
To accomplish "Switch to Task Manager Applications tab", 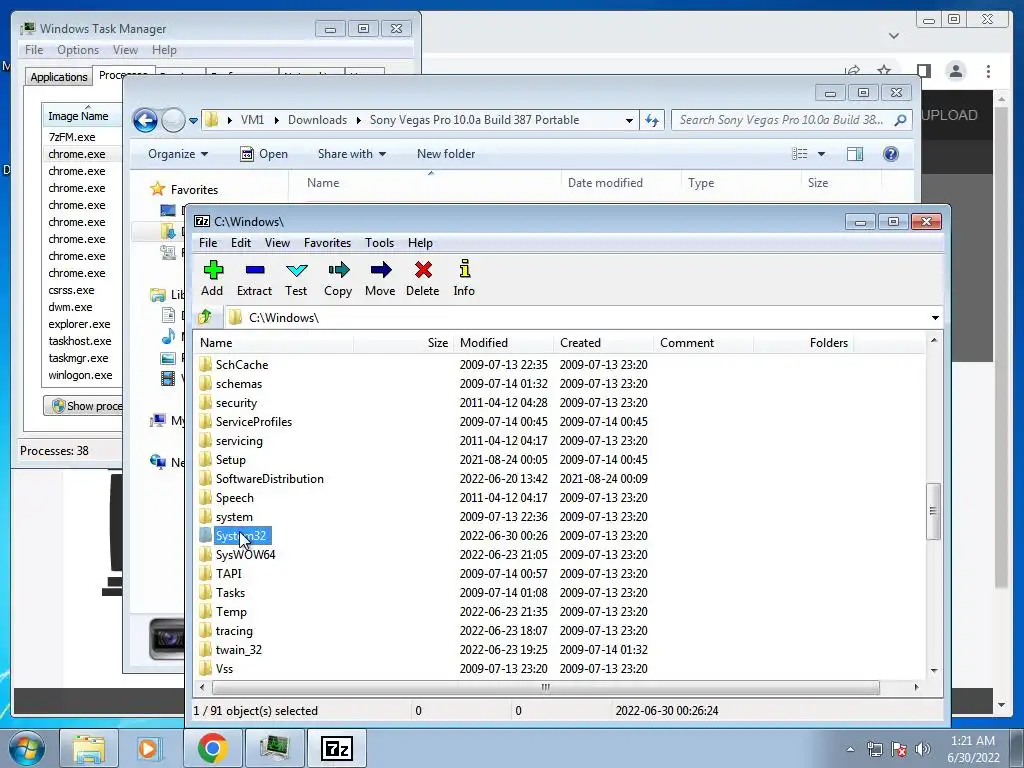I will 59,77.
